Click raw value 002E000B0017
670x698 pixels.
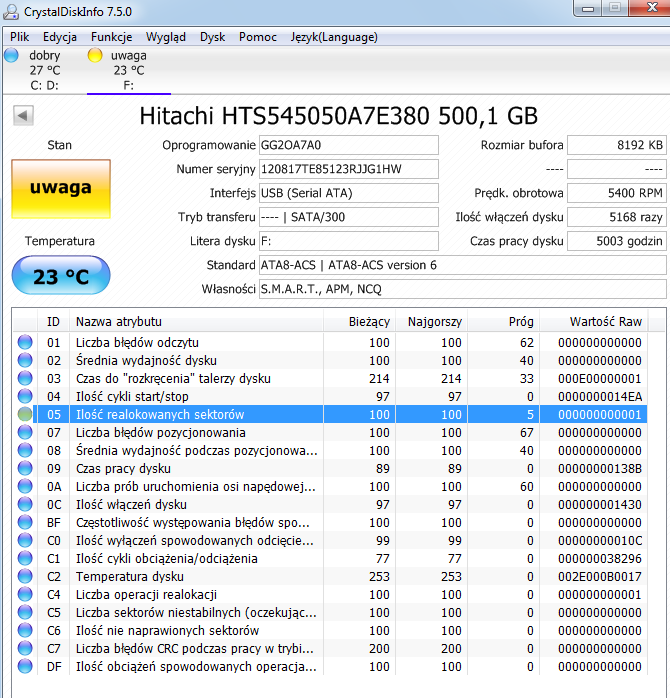600,576
